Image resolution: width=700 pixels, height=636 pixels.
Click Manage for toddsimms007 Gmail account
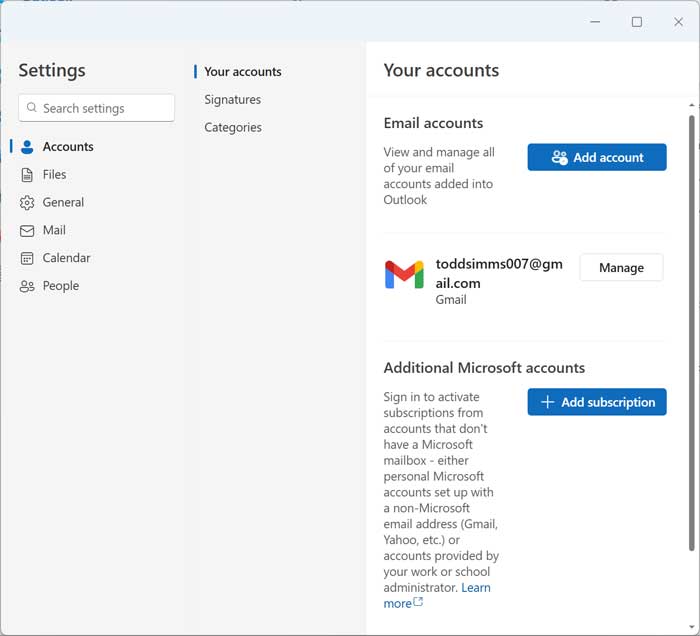(621, 267)
